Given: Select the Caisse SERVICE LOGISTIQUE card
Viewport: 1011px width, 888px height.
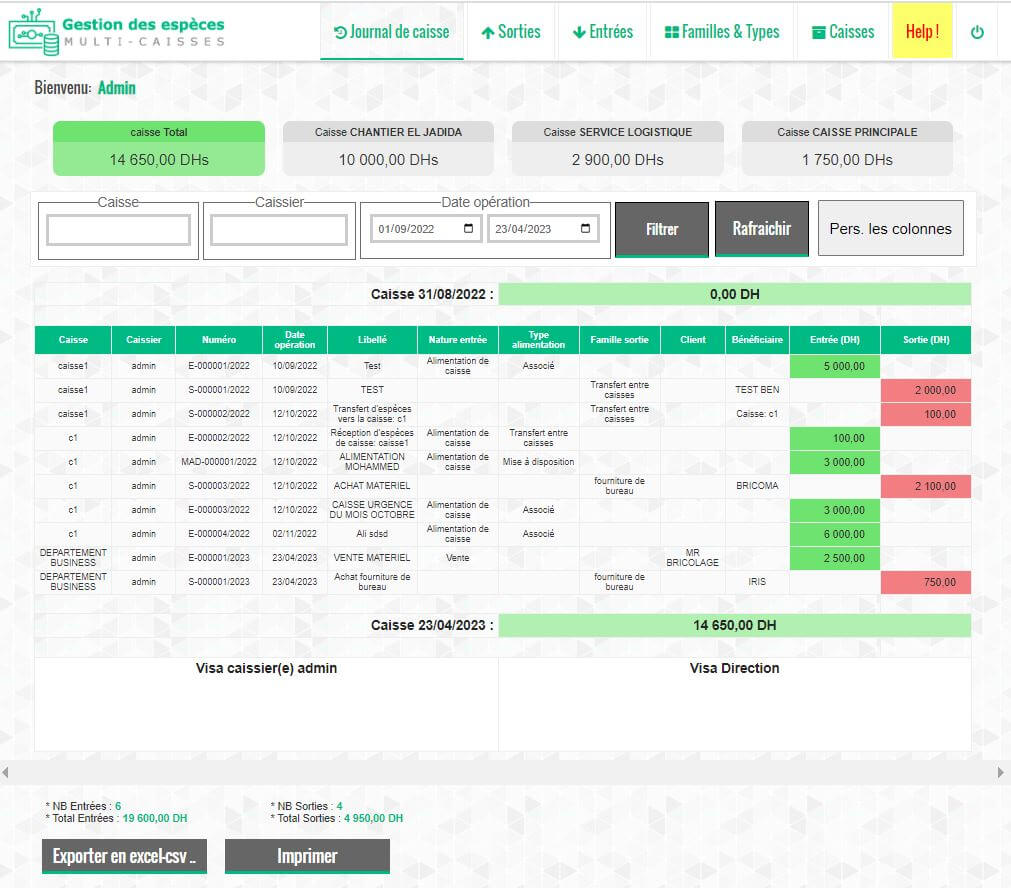Looking at the screenshot, I should pyautogui.click(x=617, y=147).
